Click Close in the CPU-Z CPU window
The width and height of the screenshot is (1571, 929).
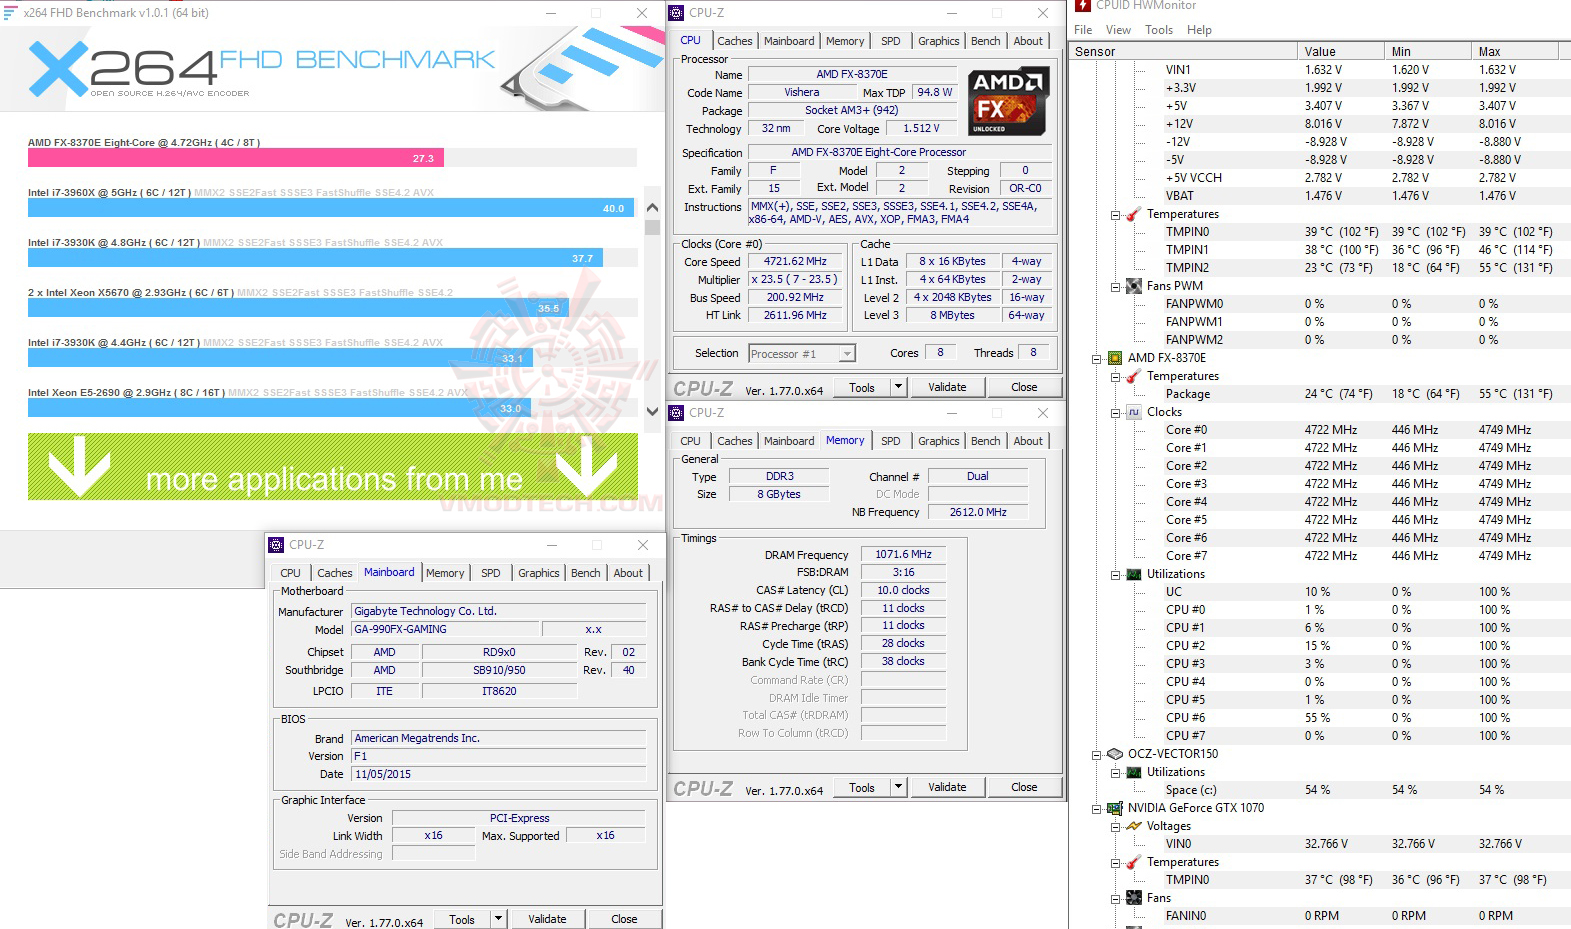1024,387
